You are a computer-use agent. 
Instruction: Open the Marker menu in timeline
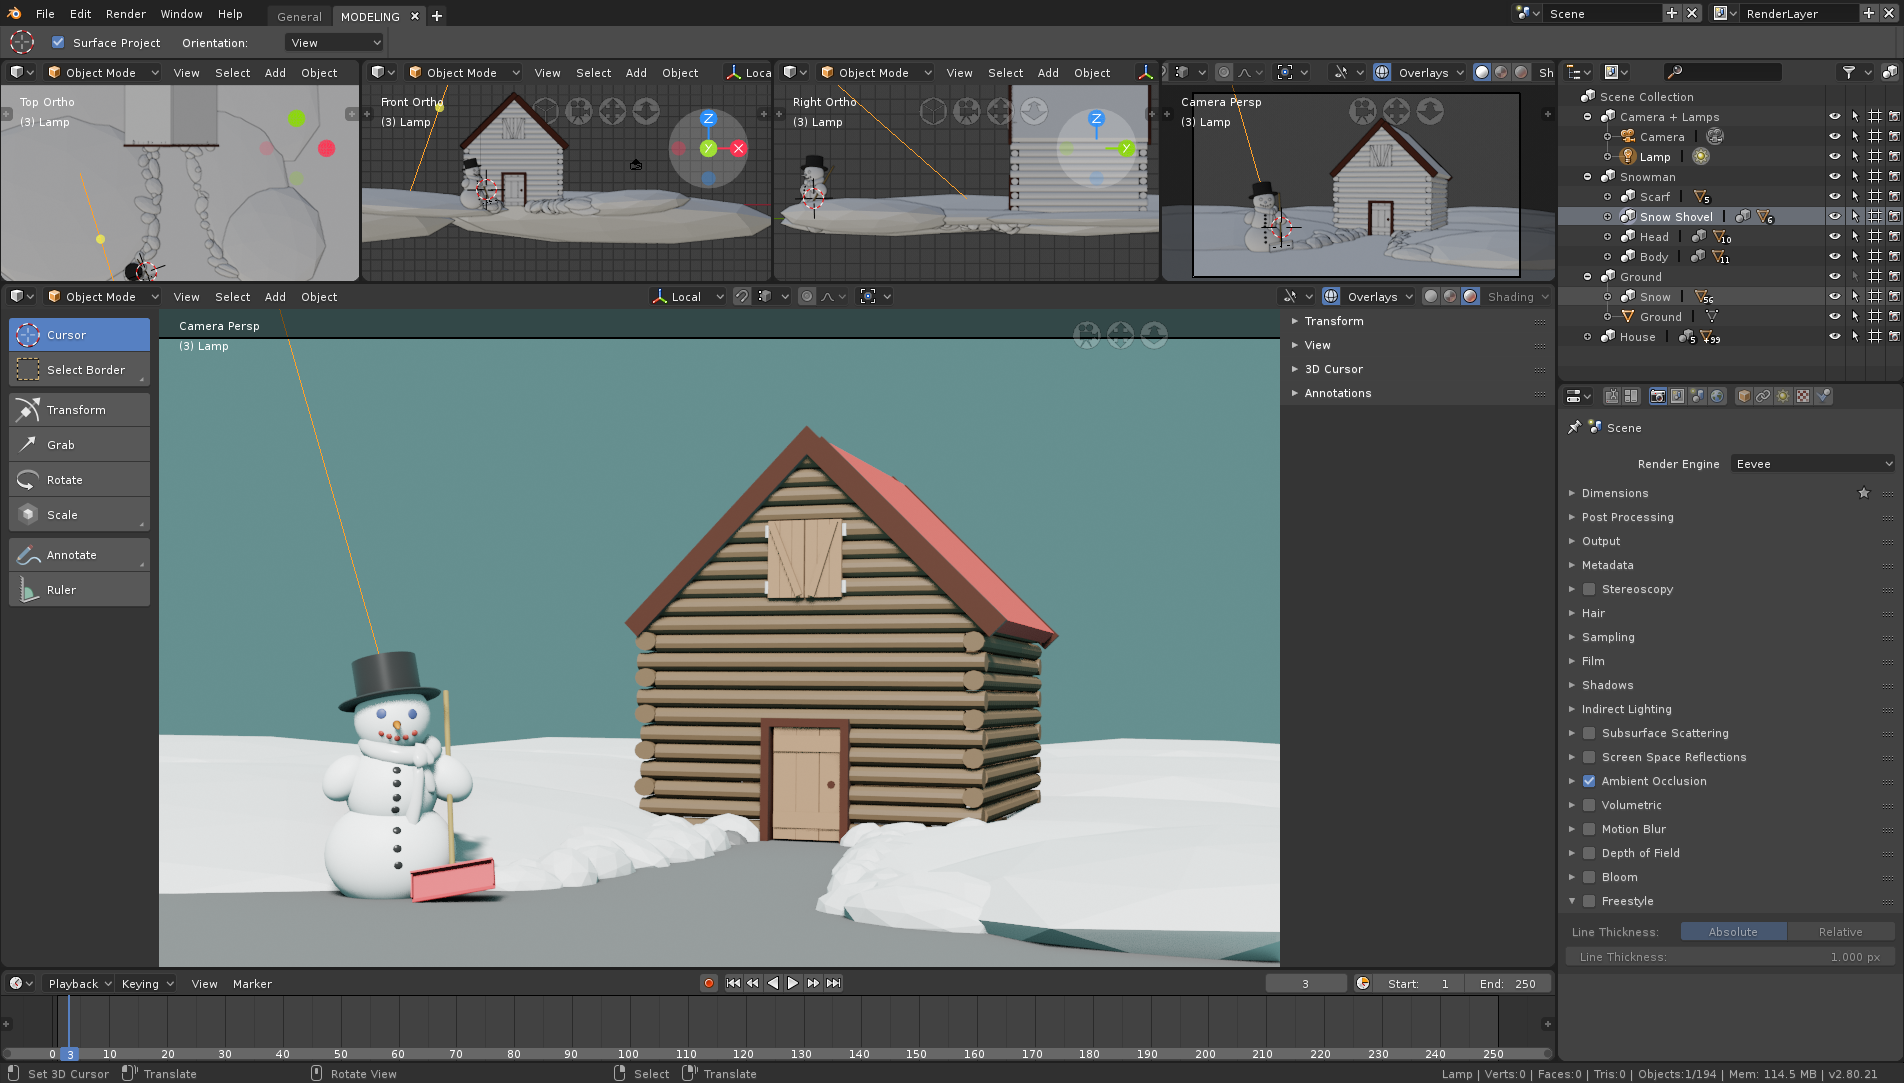[252, 983]
